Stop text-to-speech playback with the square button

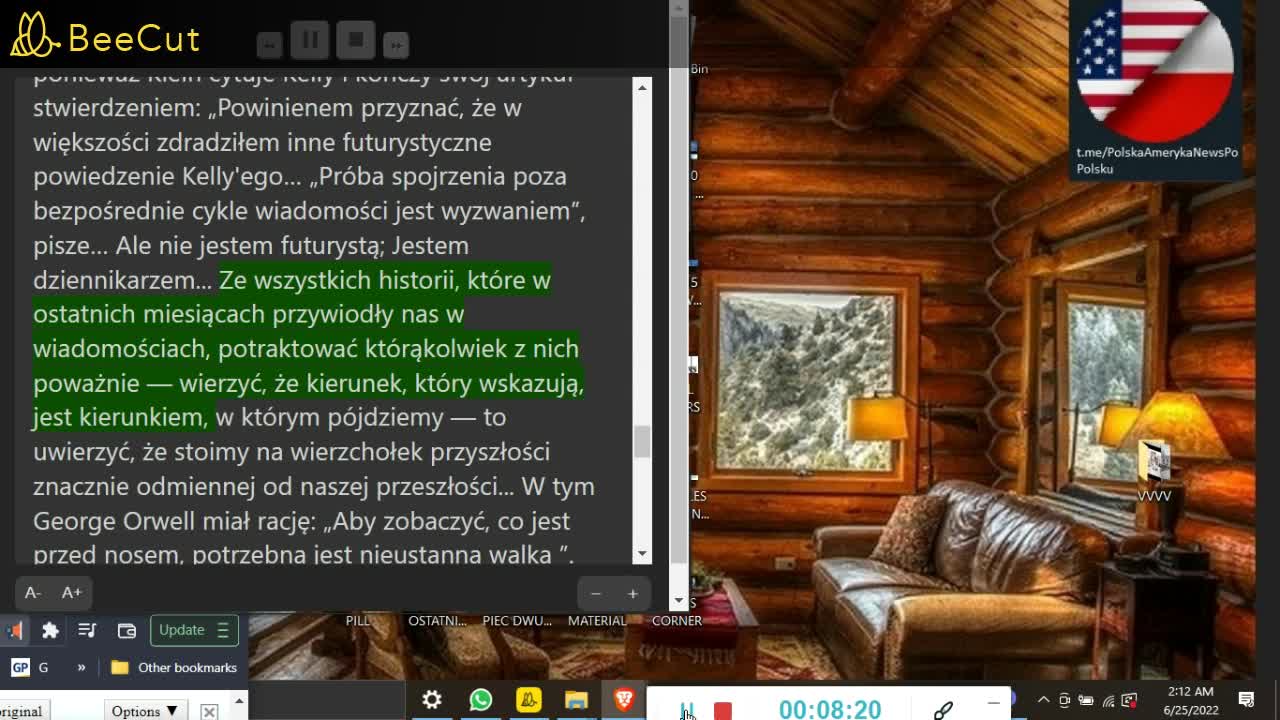click(356, 41)
